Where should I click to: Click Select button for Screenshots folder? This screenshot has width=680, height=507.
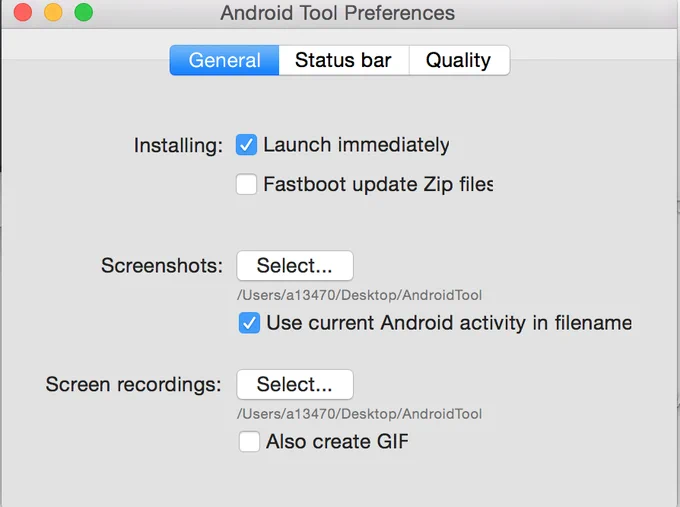295,265
